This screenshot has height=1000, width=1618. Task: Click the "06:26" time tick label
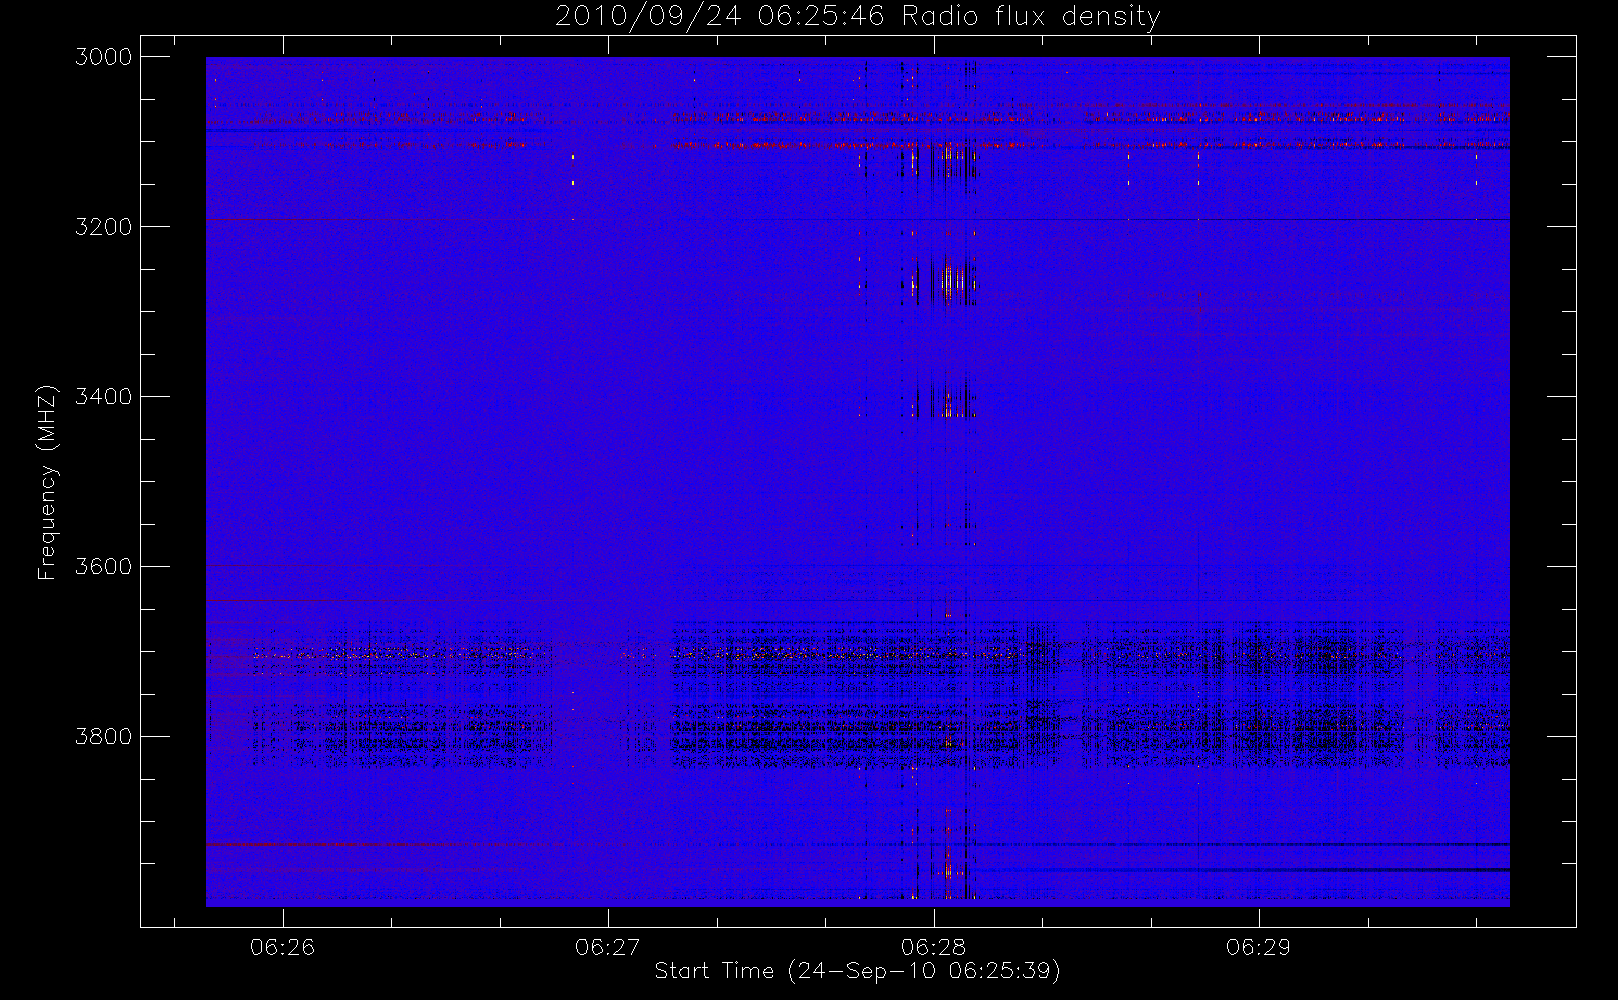283,947
